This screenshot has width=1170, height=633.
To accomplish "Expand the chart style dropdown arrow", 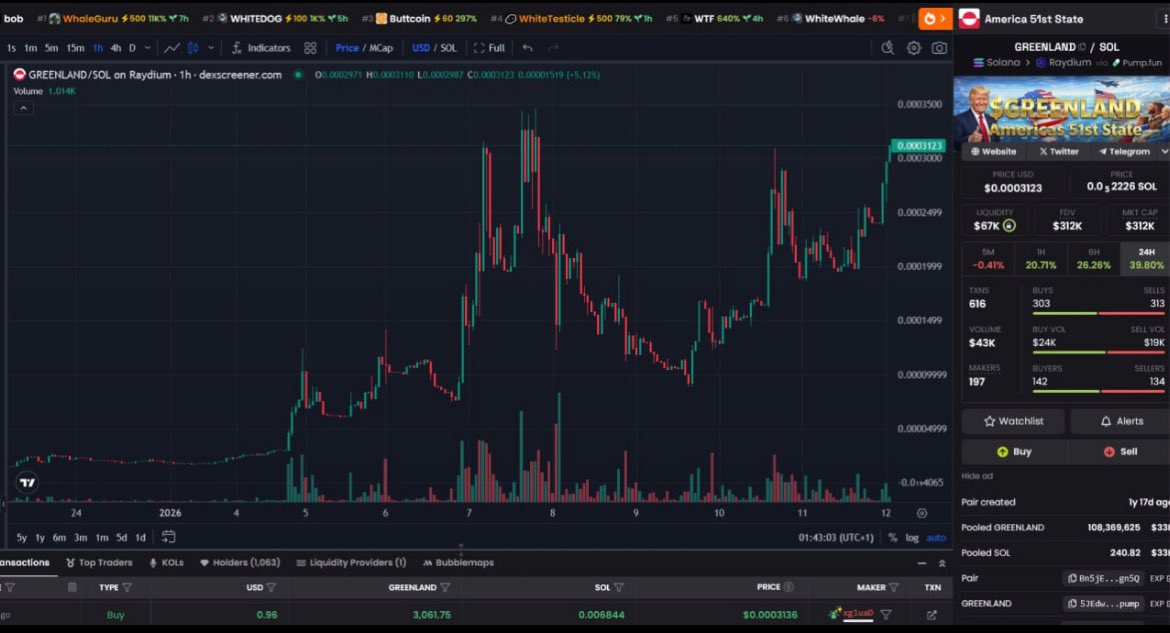I will point(211,48).
